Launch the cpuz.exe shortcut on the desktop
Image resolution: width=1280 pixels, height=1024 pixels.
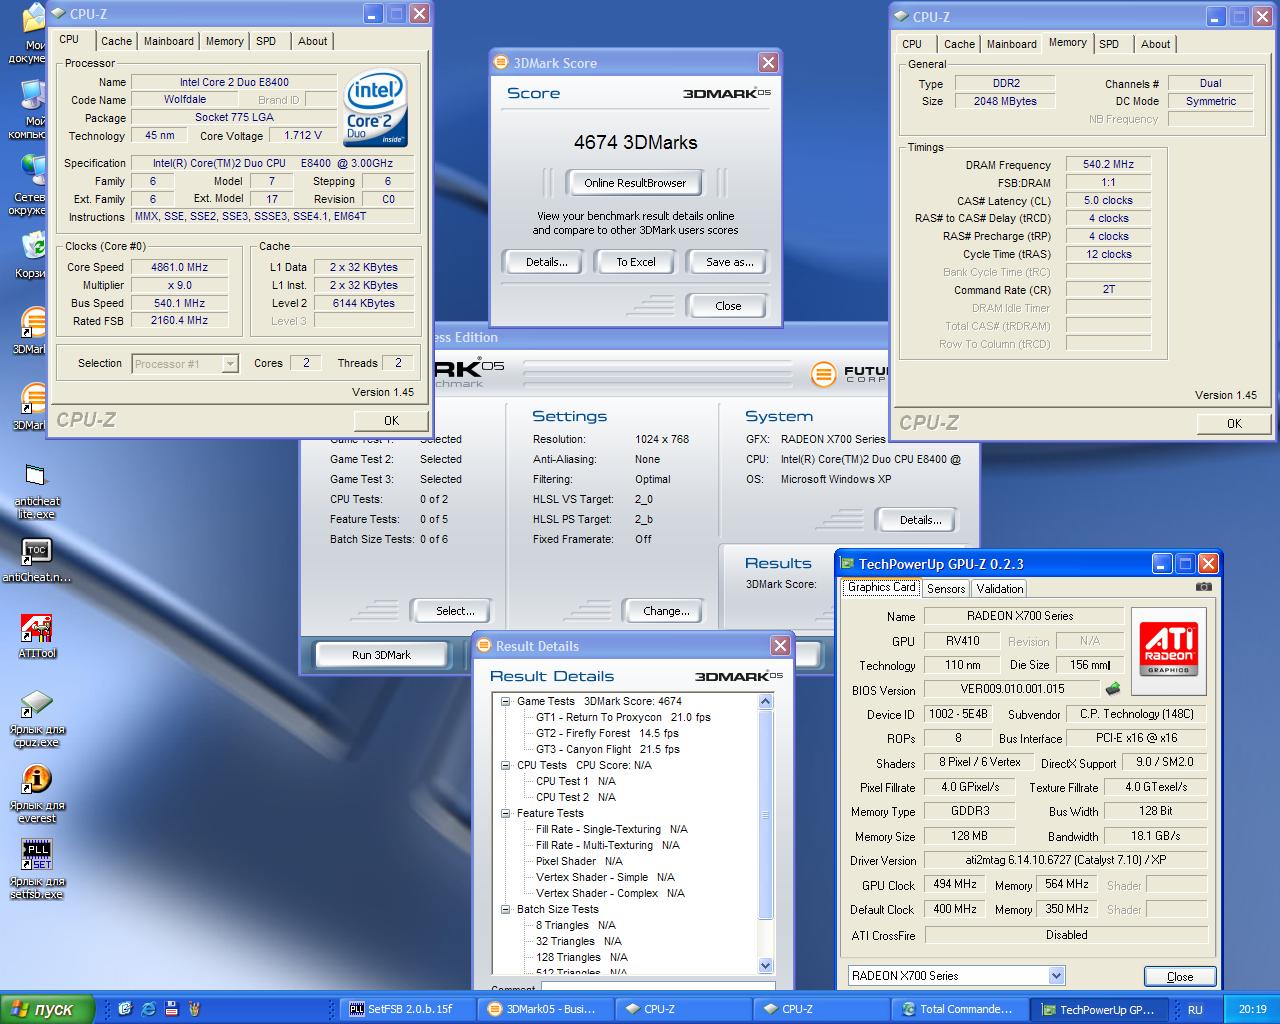pyautogui.click(x=37, y=718)
